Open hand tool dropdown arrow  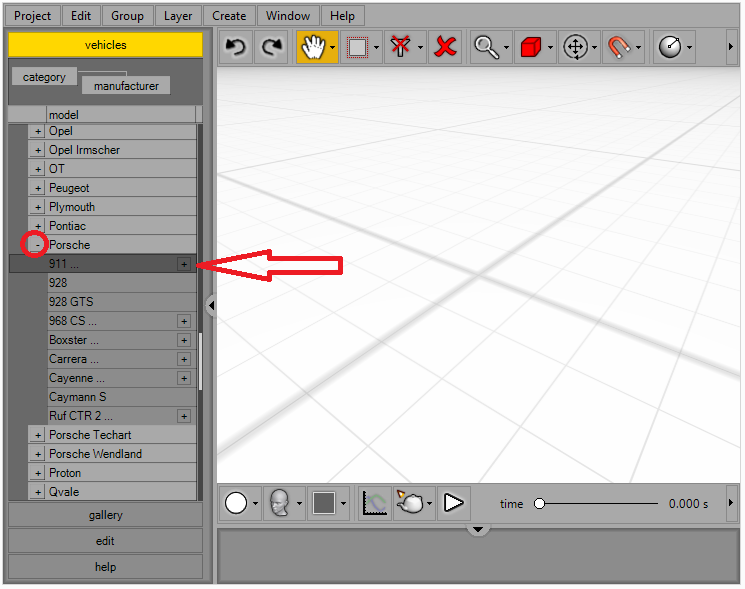coord(333,47)
